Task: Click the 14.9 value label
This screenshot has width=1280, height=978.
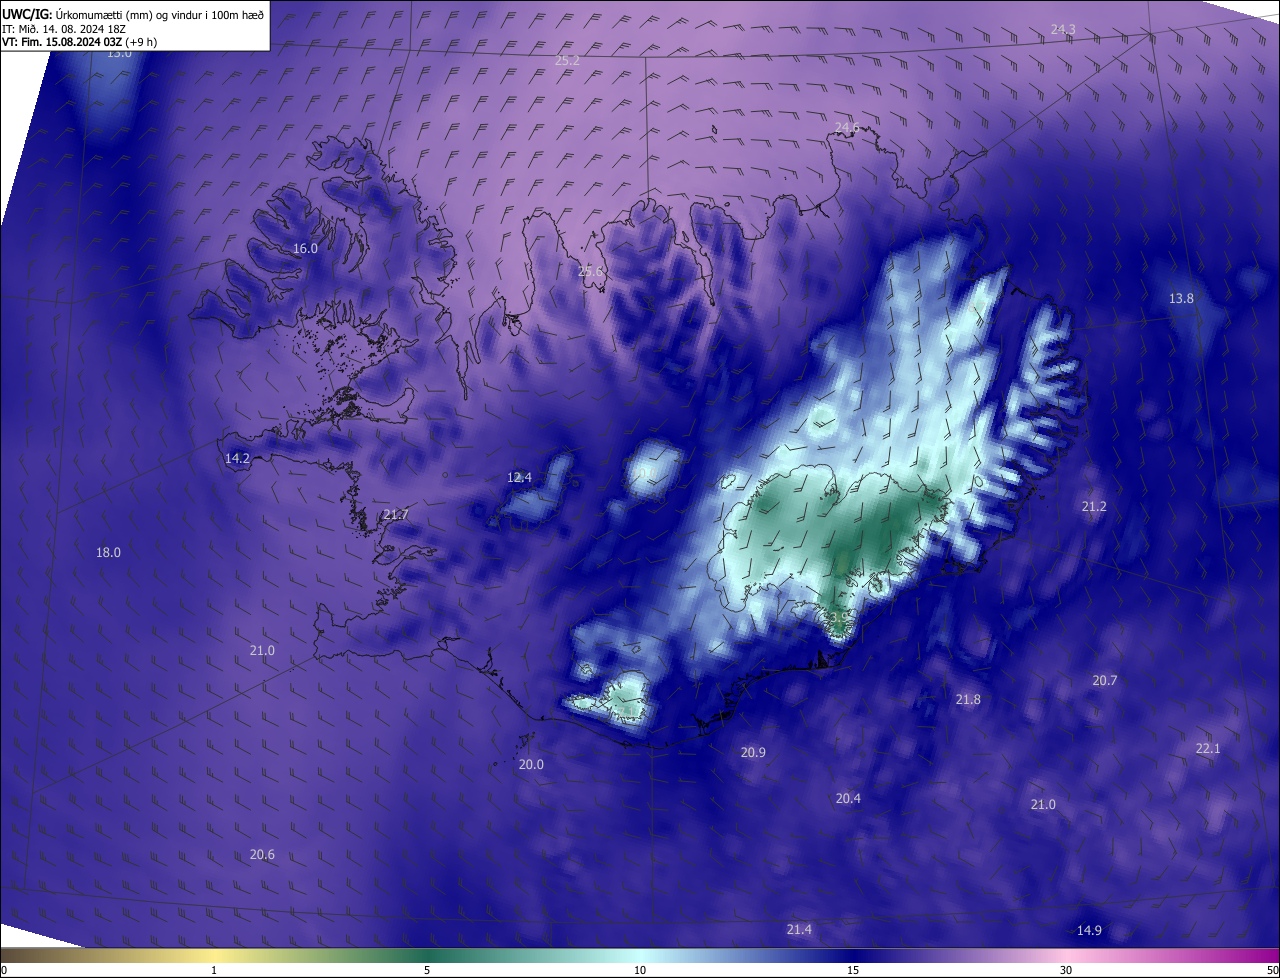Action: point(1089,932)
